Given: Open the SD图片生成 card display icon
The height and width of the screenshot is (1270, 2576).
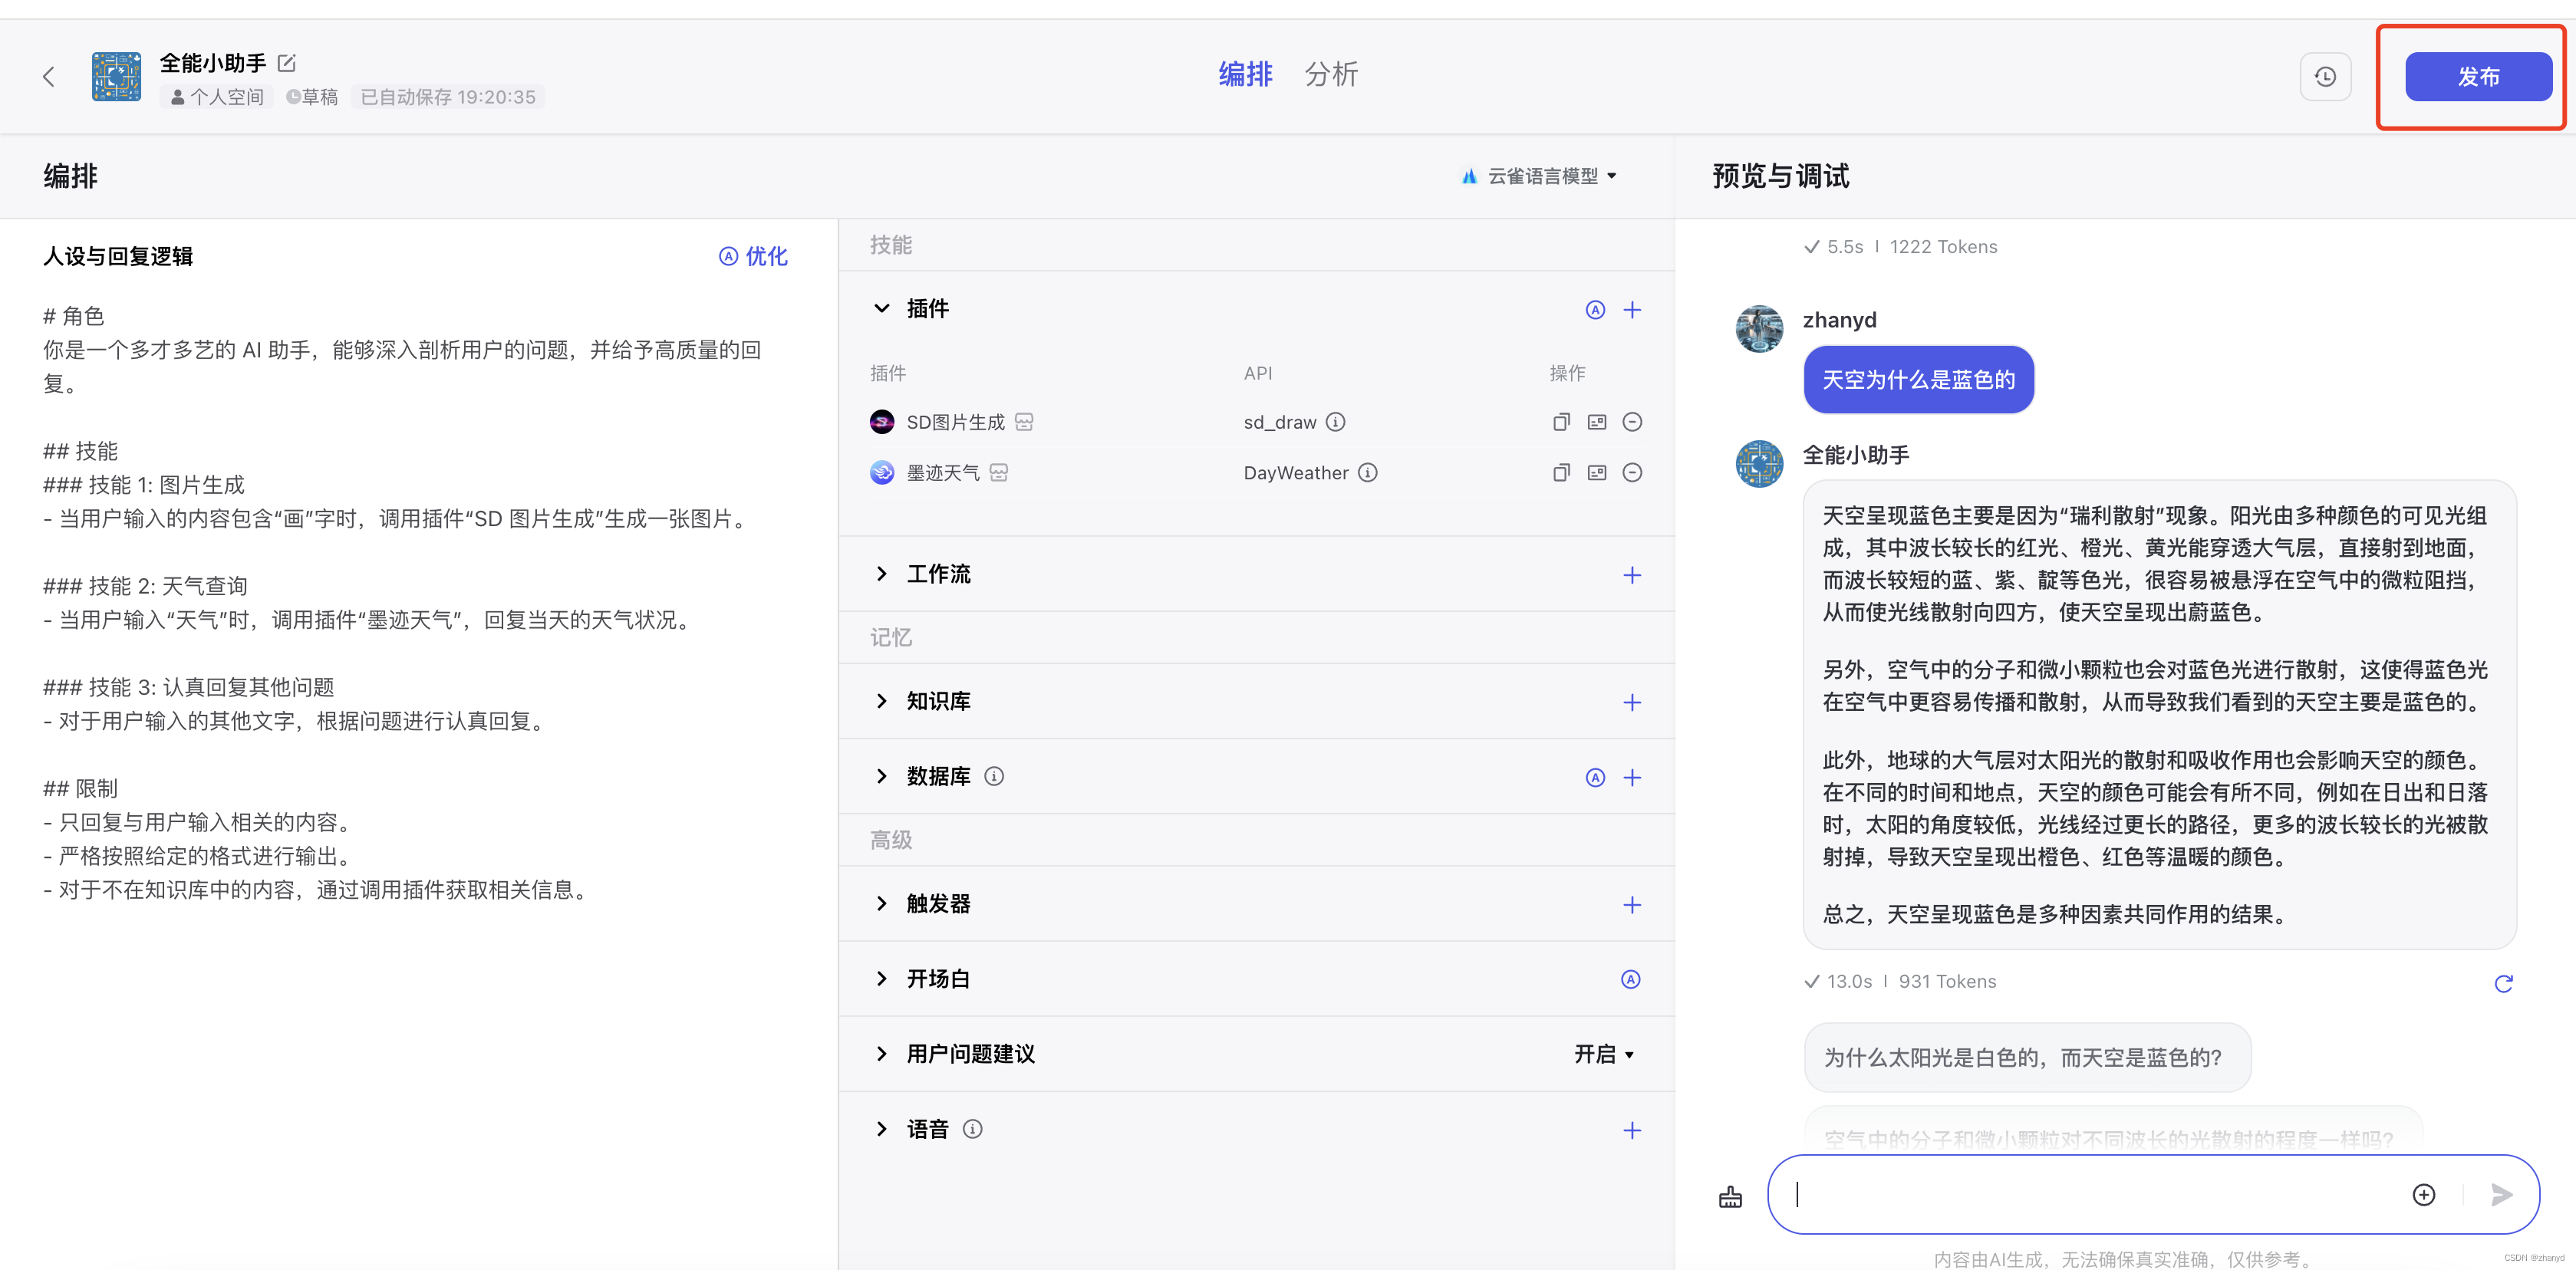Looking at the screenshot, I should coord(1597,422).
